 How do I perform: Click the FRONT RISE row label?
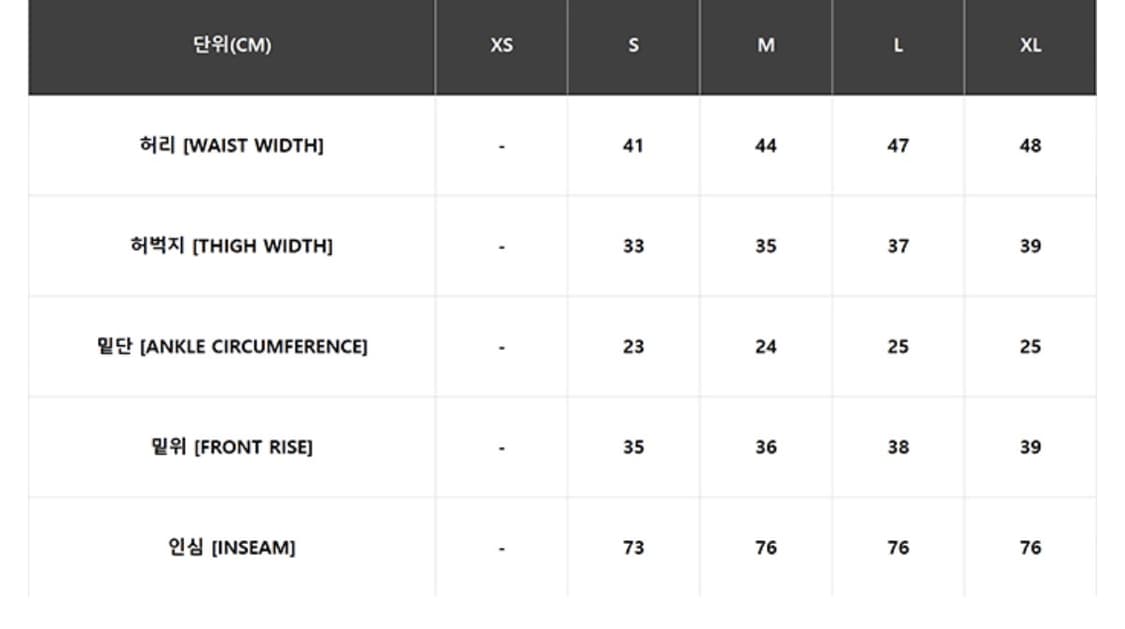point(232,447)
